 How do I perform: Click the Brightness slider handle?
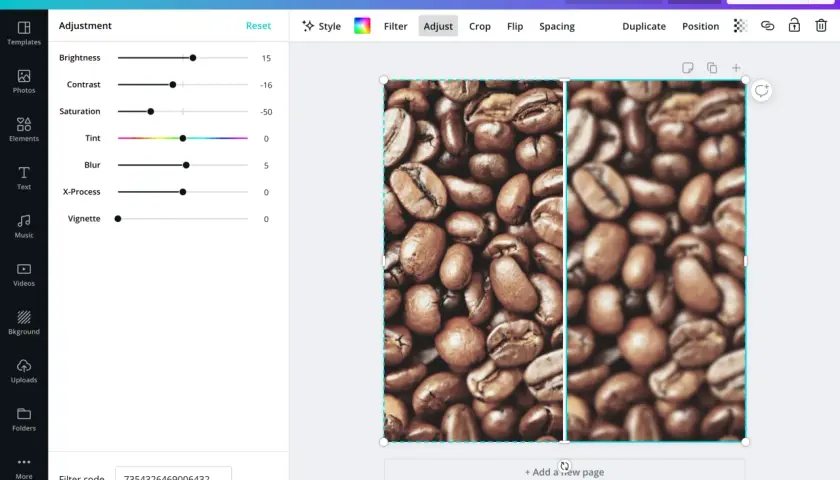[193, 58]
